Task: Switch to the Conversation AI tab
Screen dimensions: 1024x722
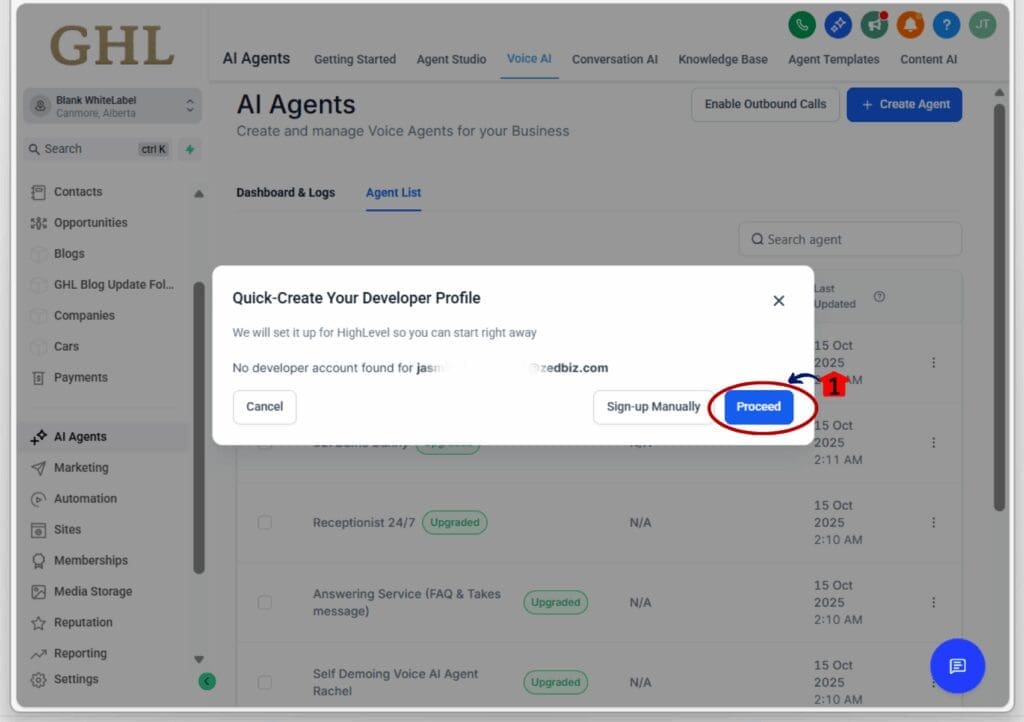Action: click(x=614, y=59)
